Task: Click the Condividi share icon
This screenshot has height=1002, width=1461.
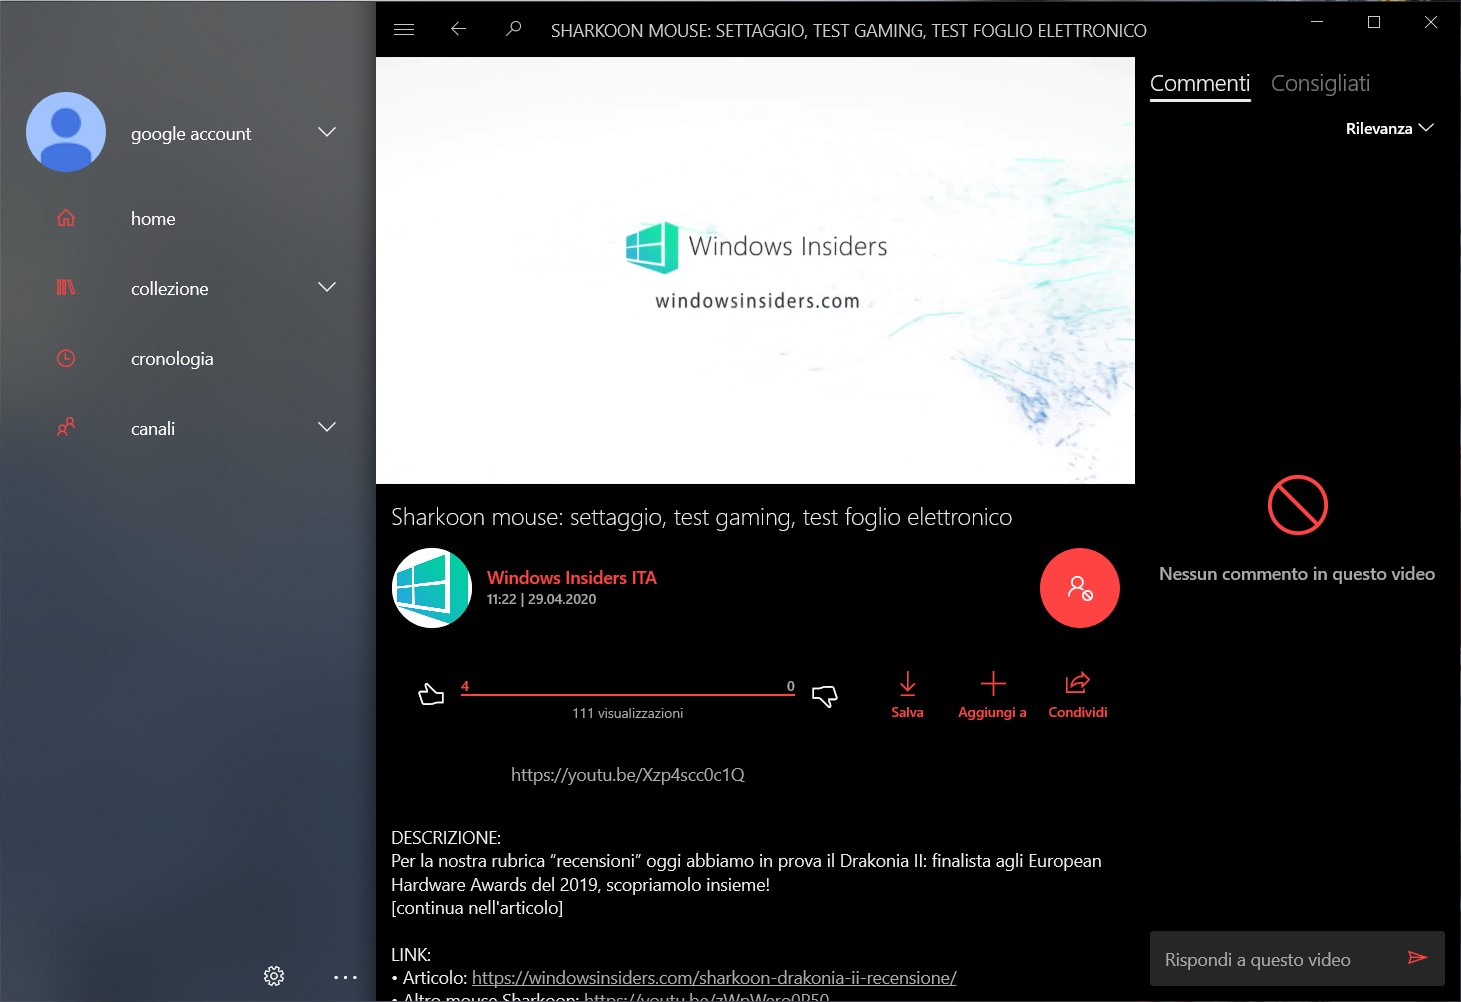Action: pyautogui.click(x=1077, y=683)
